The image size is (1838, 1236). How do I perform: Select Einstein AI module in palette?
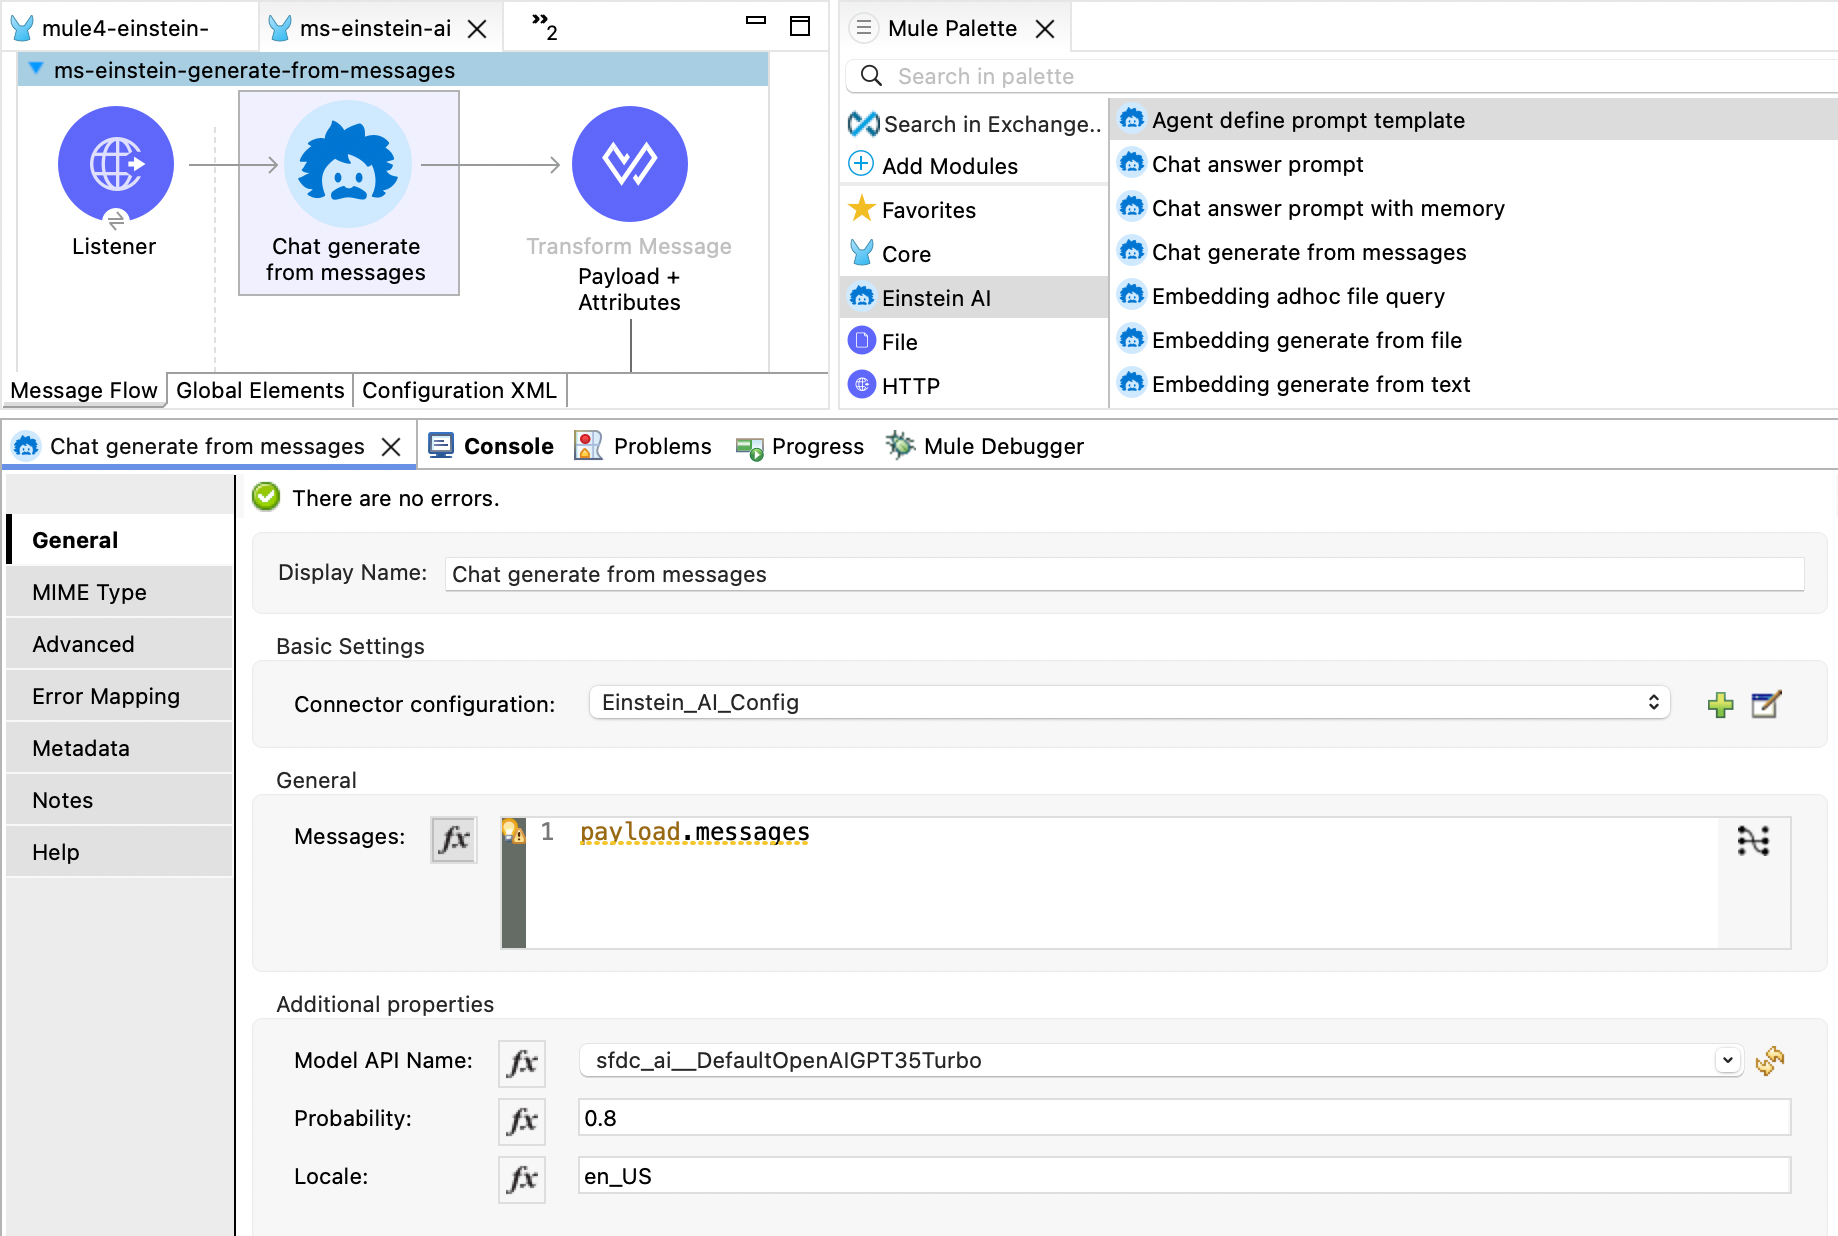(x=974, y=298)
